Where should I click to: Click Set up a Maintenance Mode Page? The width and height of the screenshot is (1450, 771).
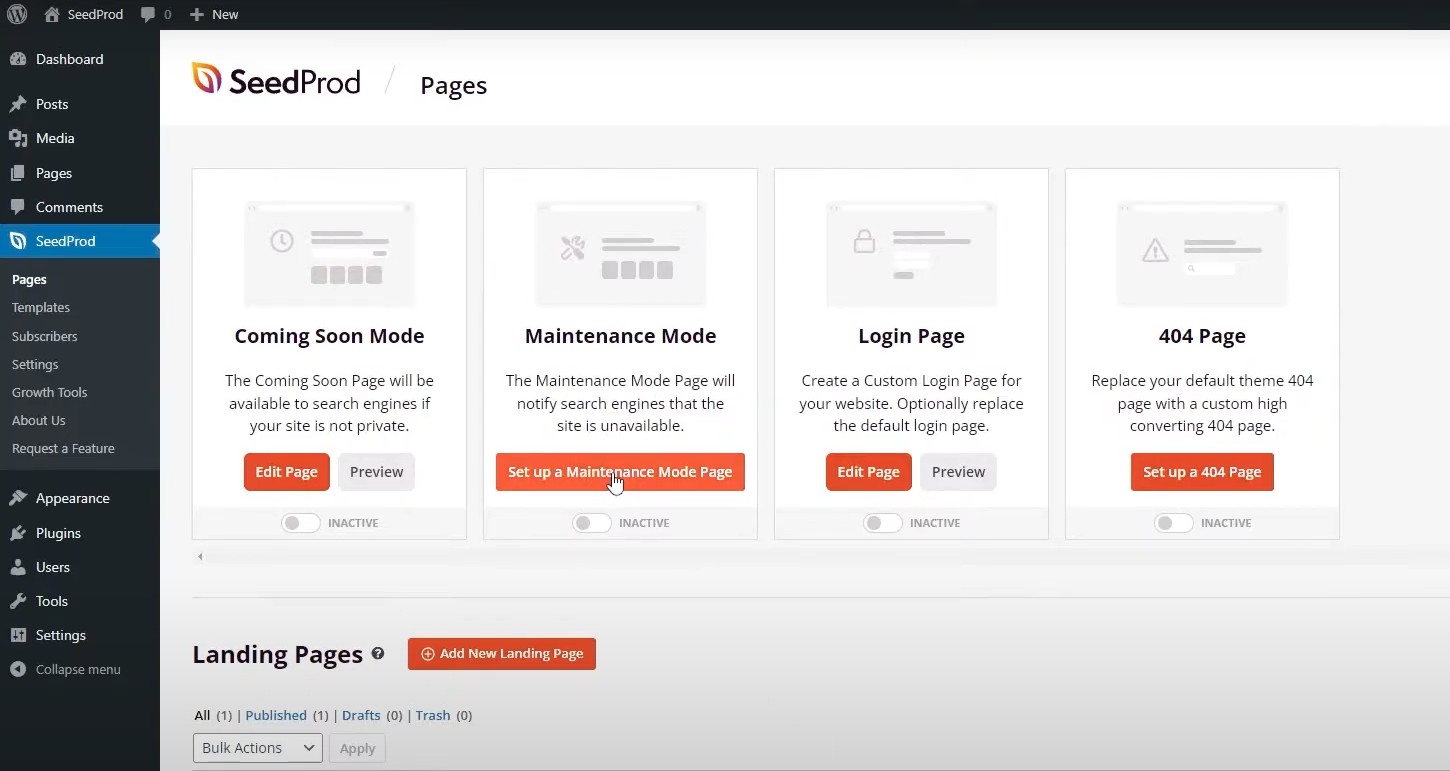click(620, 471)
